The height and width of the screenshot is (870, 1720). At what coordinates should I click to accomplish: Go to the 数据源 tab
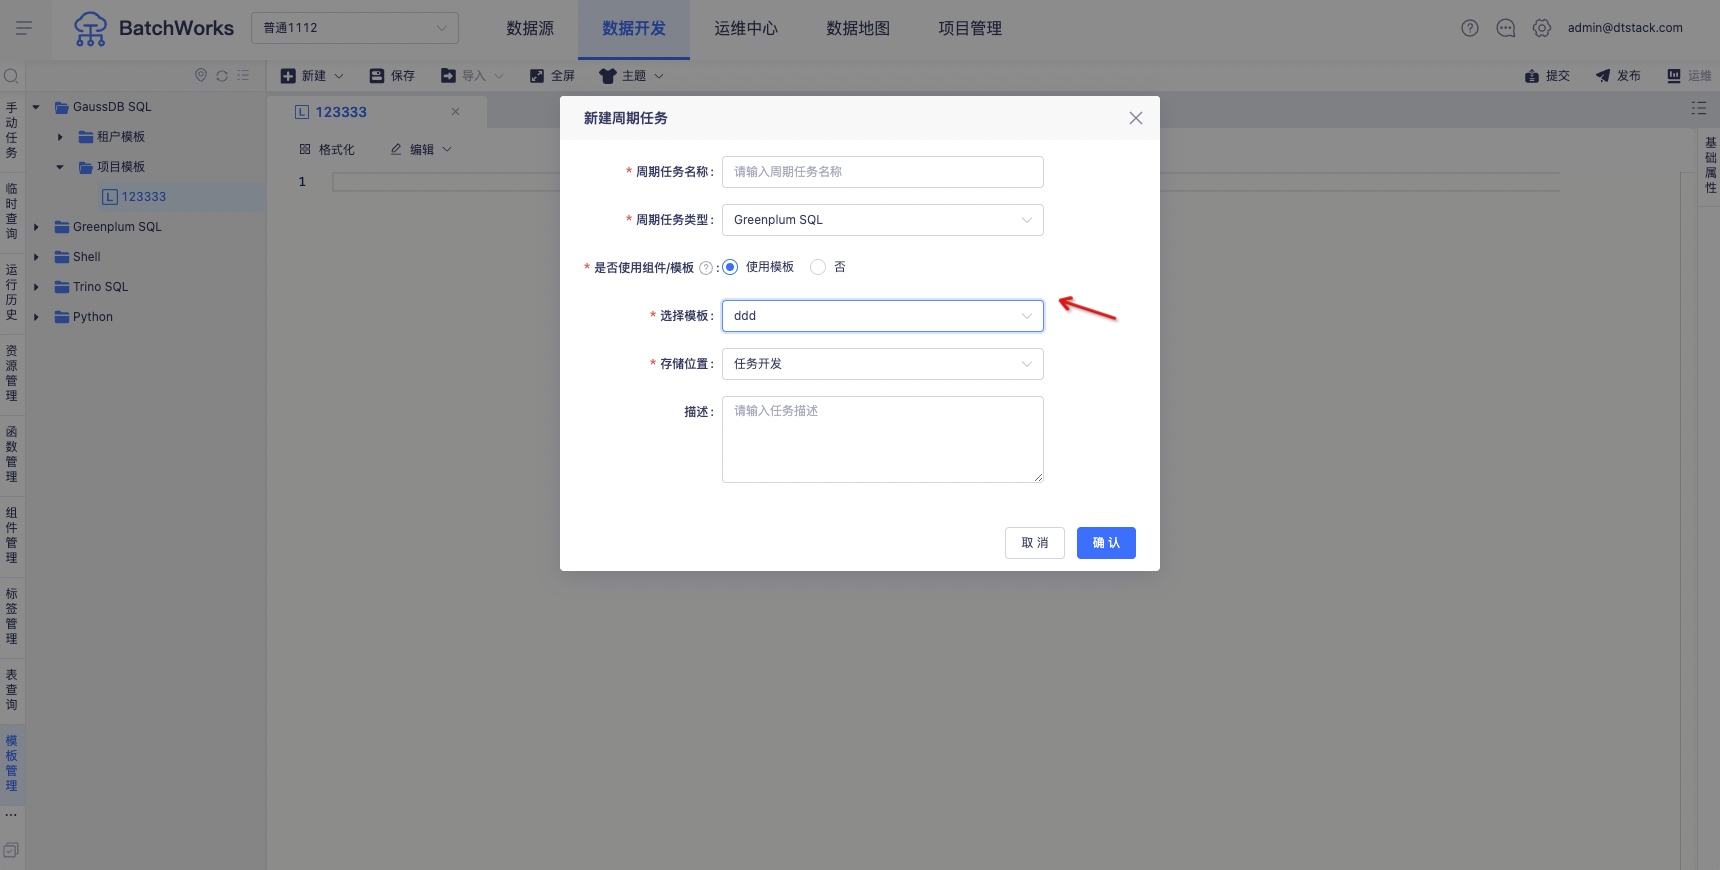530,28
